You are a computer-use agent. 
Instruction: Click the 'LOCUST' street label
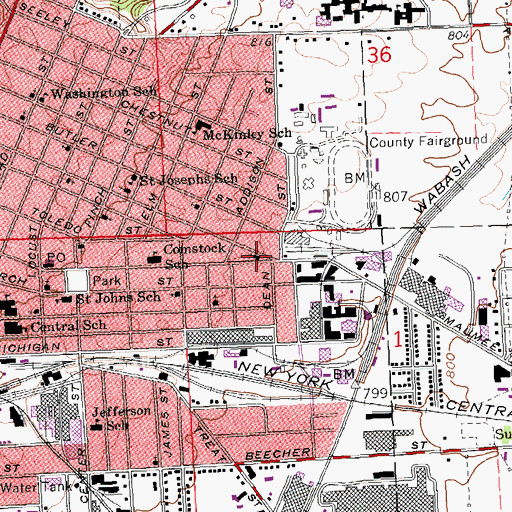(32, 252)
